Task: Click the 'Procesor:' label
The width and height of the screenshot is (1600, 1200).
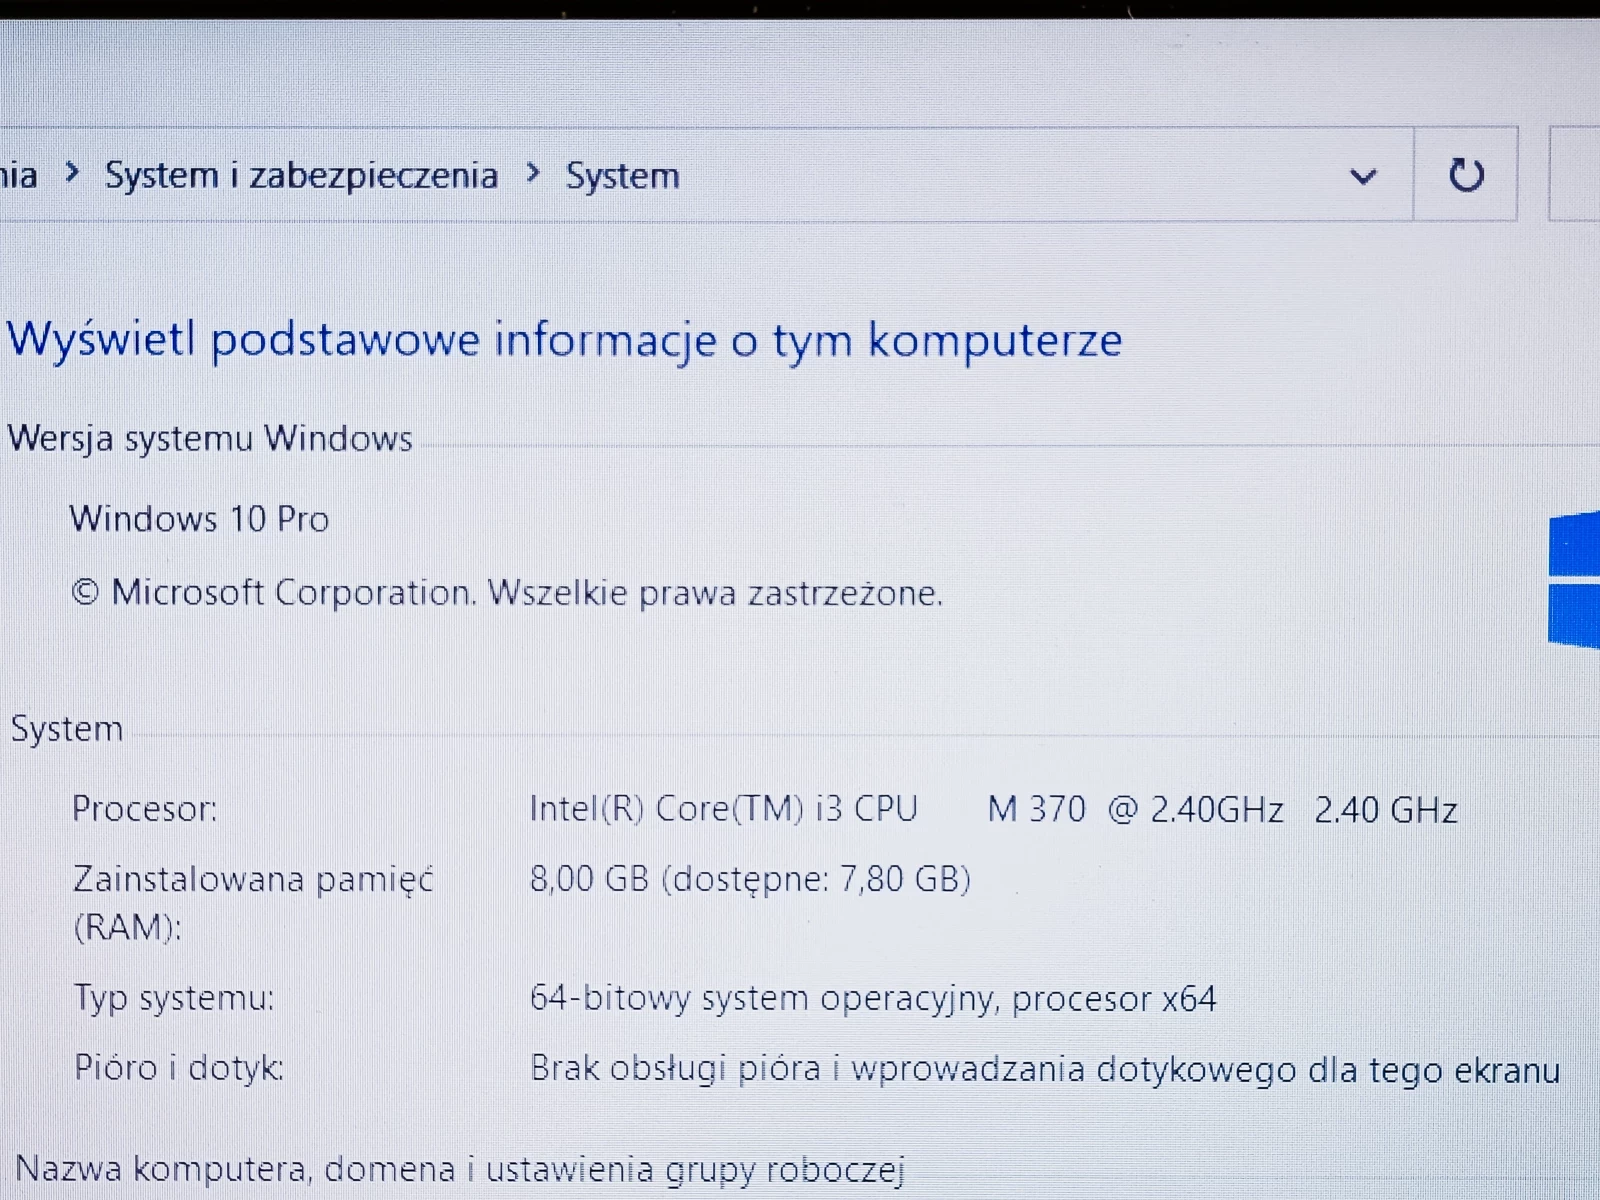Action: pyautogui.click(x=144, y=809)
